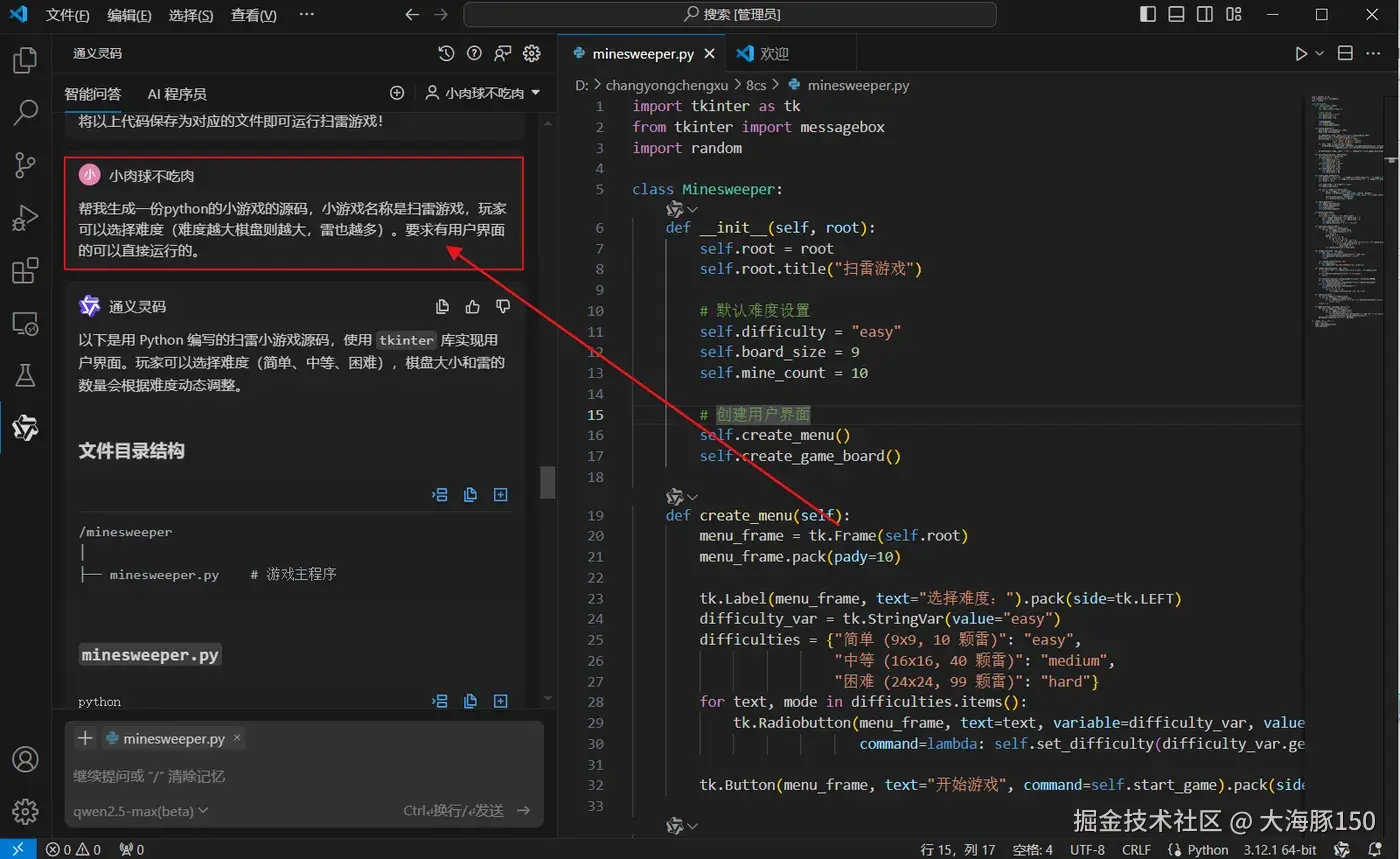Close the minesweeper.py editor tab
Viewport: 1400px width, 859px height.
(x=711, y=54)
